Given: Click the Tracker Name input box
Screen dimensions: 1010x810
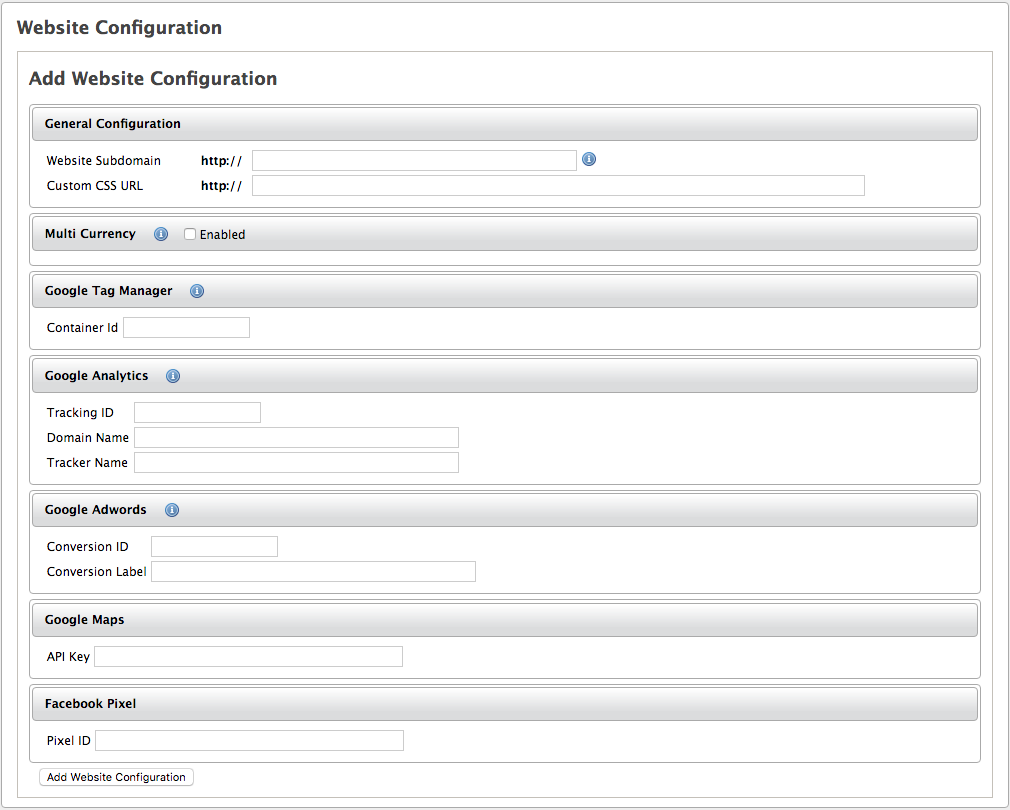Looking at the screenshot, I should pos(296,463).
